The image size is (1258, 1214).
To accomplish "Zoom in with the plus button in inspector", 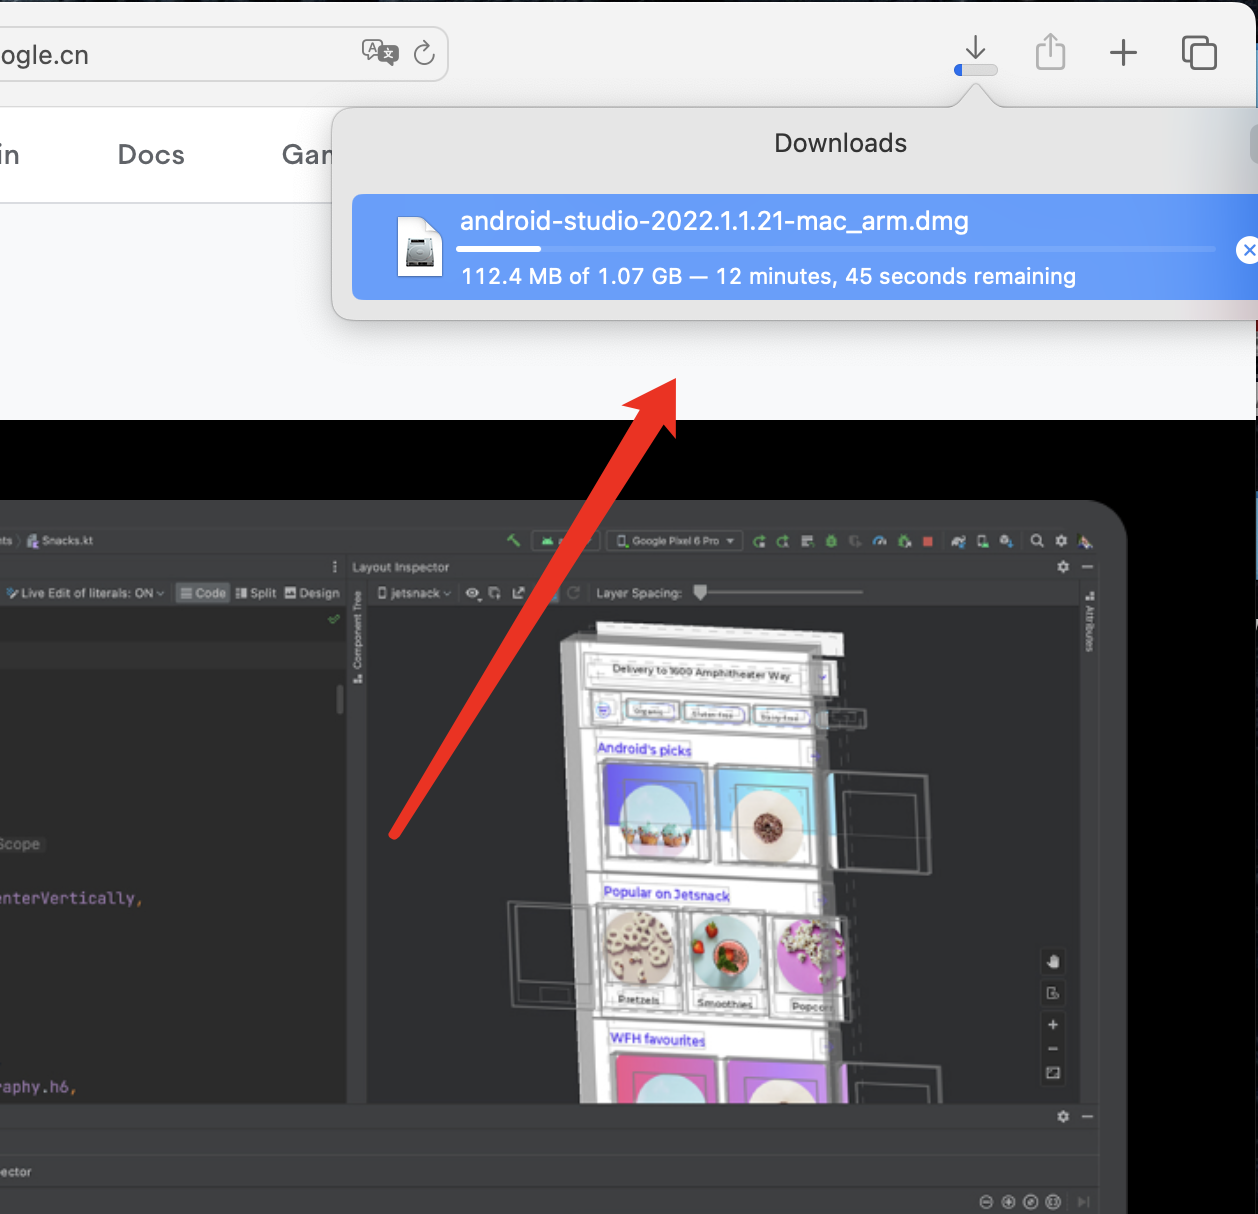I will pyautogui.click(x=1053, y=1025).
